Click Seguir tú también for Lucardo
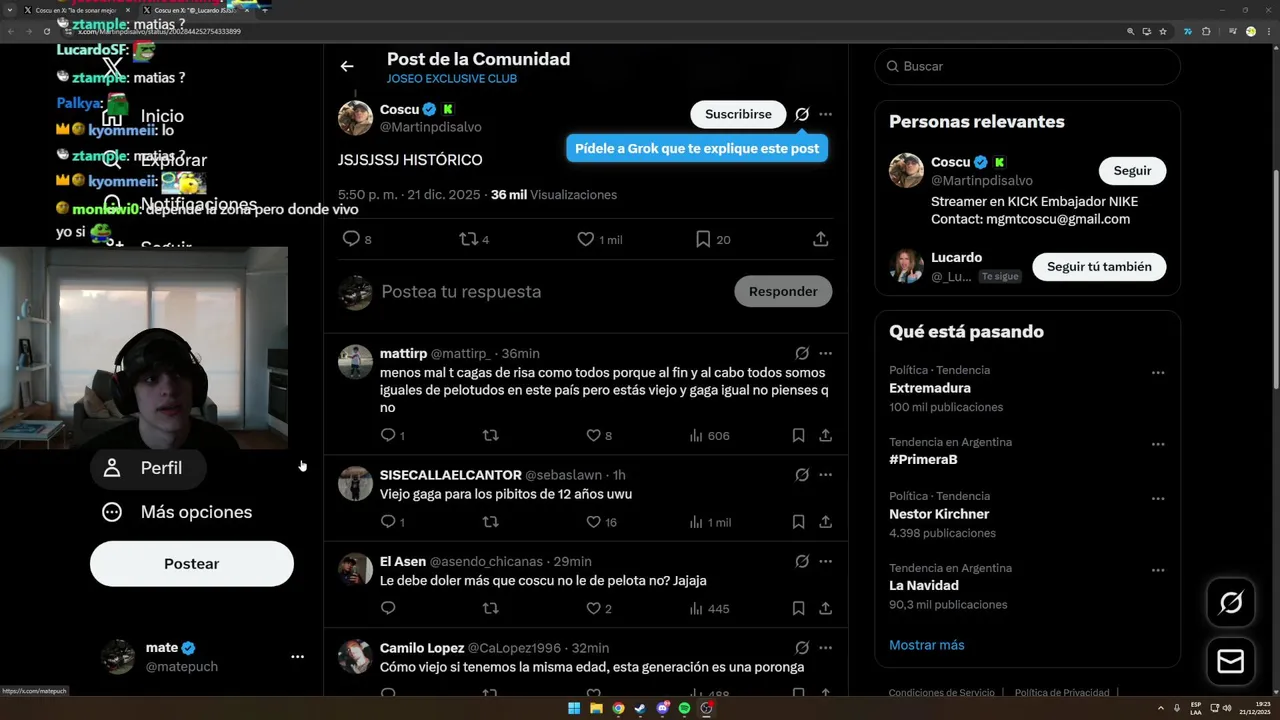This screenshot has width=1280, height=720. [x=1099, y=267]
